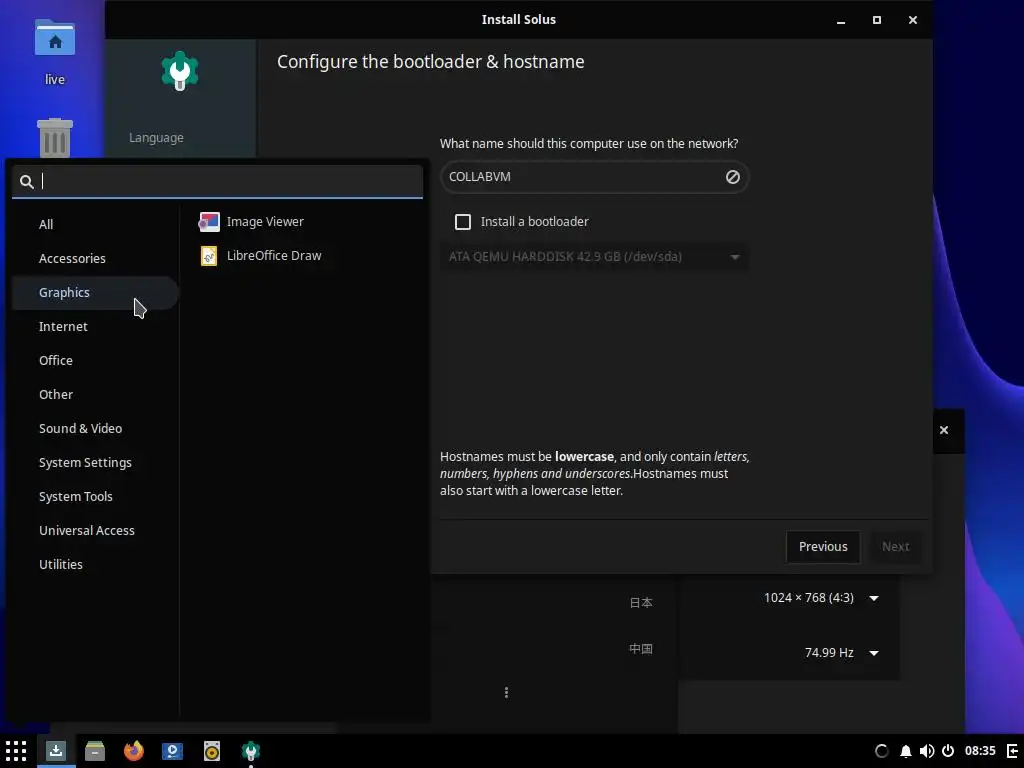Open the live home folder desktop icon
This screenshot has height=768, width=1024.
coord(55,52)
